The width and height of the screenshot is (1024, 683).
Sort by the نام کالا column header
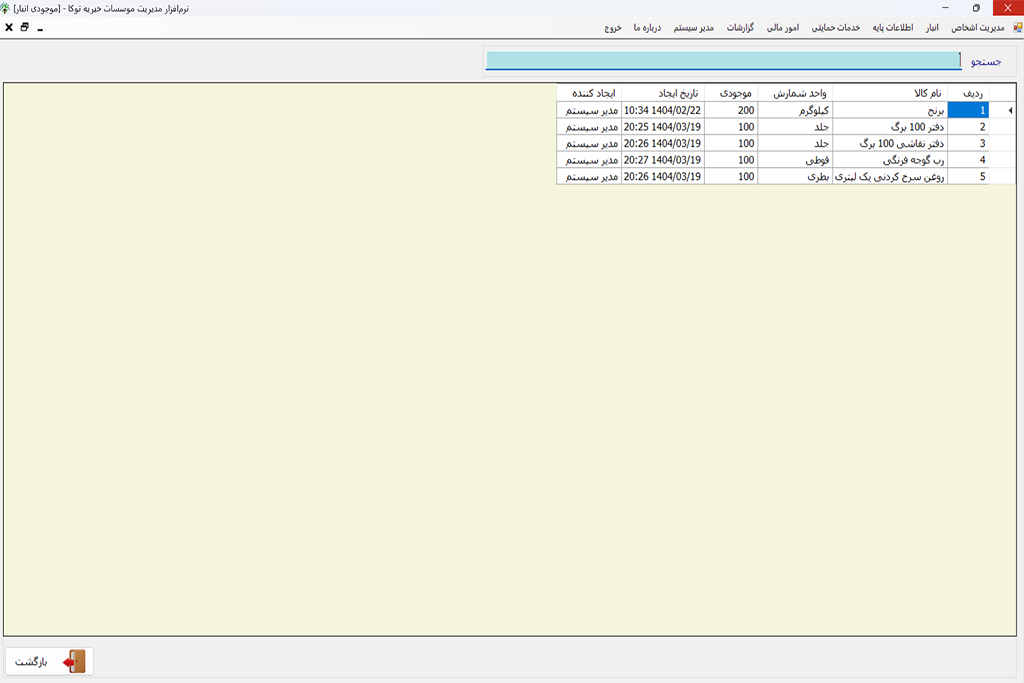click(889, 93)
